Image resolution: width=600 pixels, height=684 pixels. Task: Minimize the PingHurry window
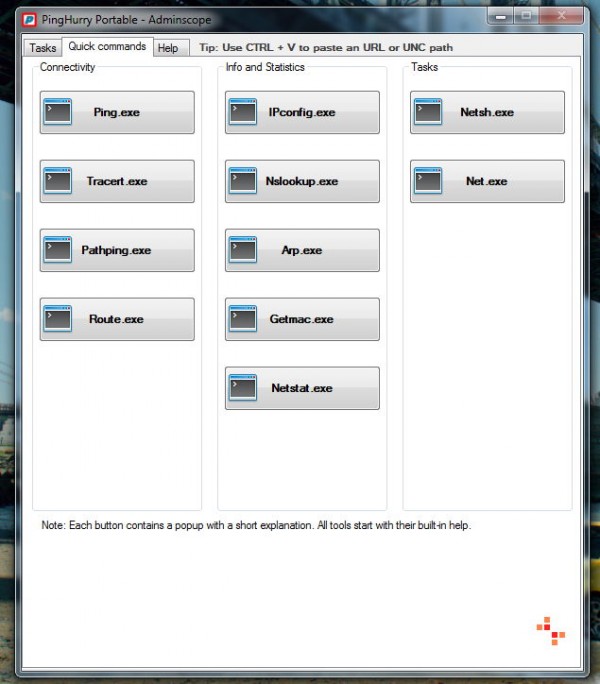[x=501, y=16]
